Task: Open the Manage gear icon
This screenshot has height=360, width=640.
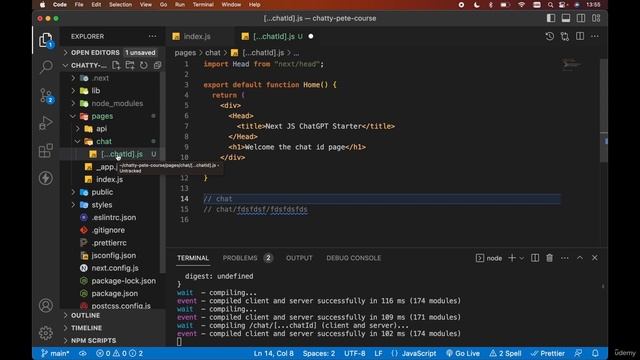Action: coord(46,333)
